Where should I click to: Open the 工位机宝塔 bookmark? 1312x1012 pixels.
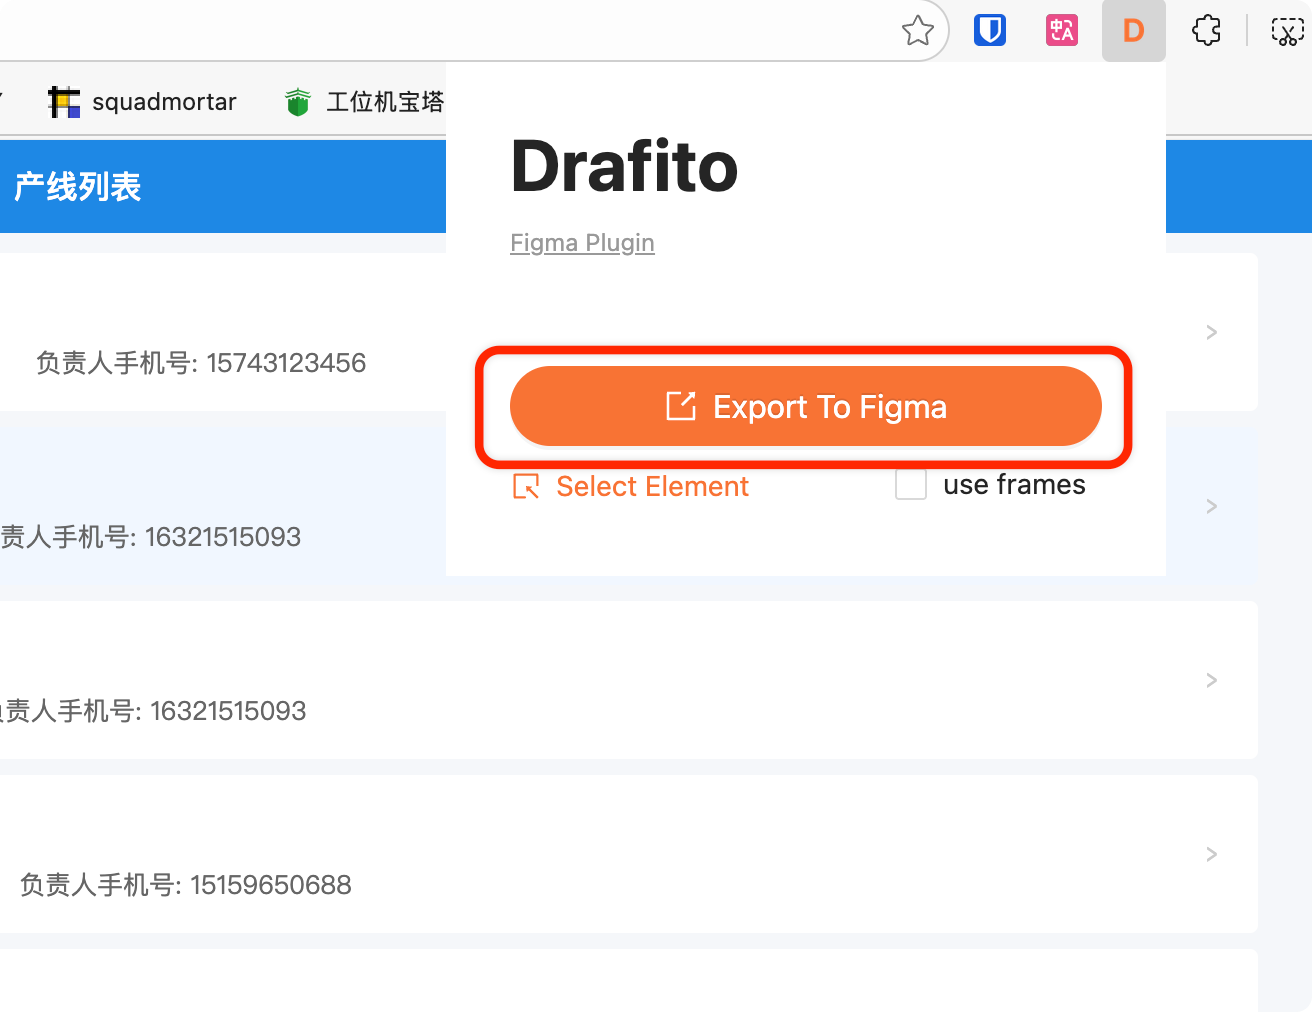point(364,102)
